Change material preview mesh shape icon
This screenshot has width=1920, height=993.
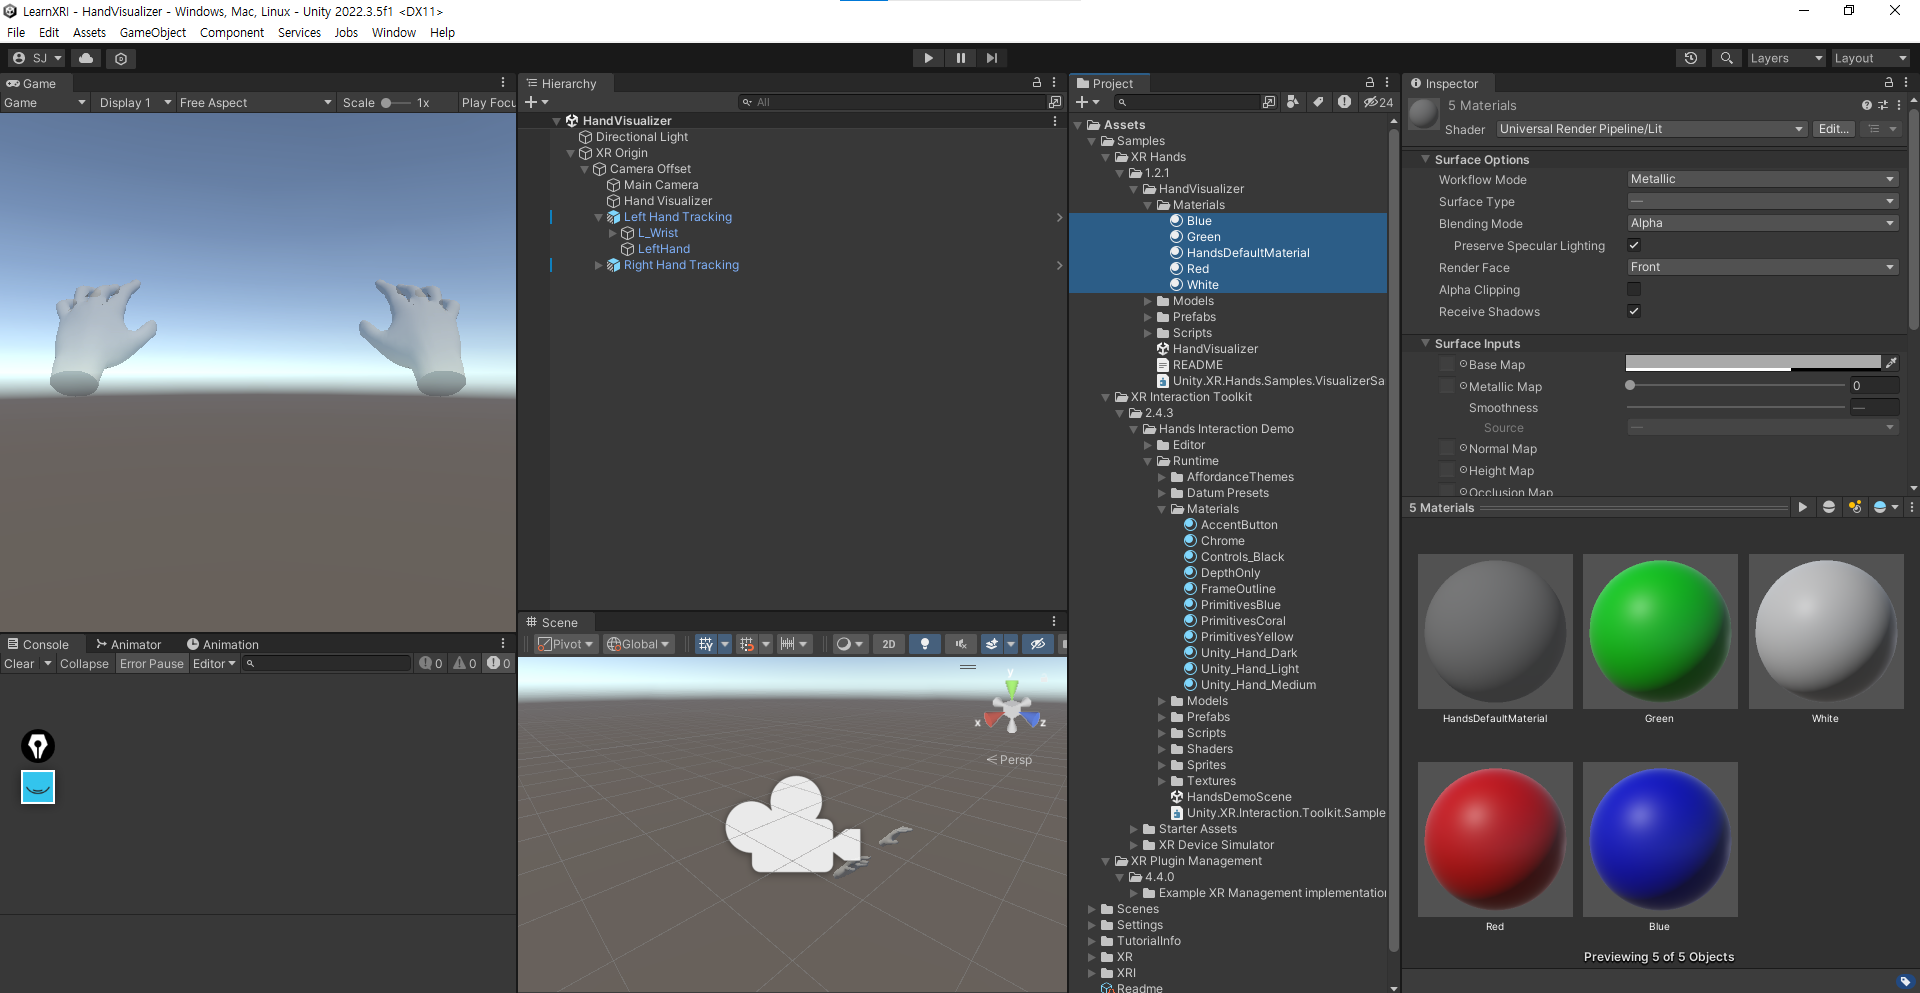1829,507
